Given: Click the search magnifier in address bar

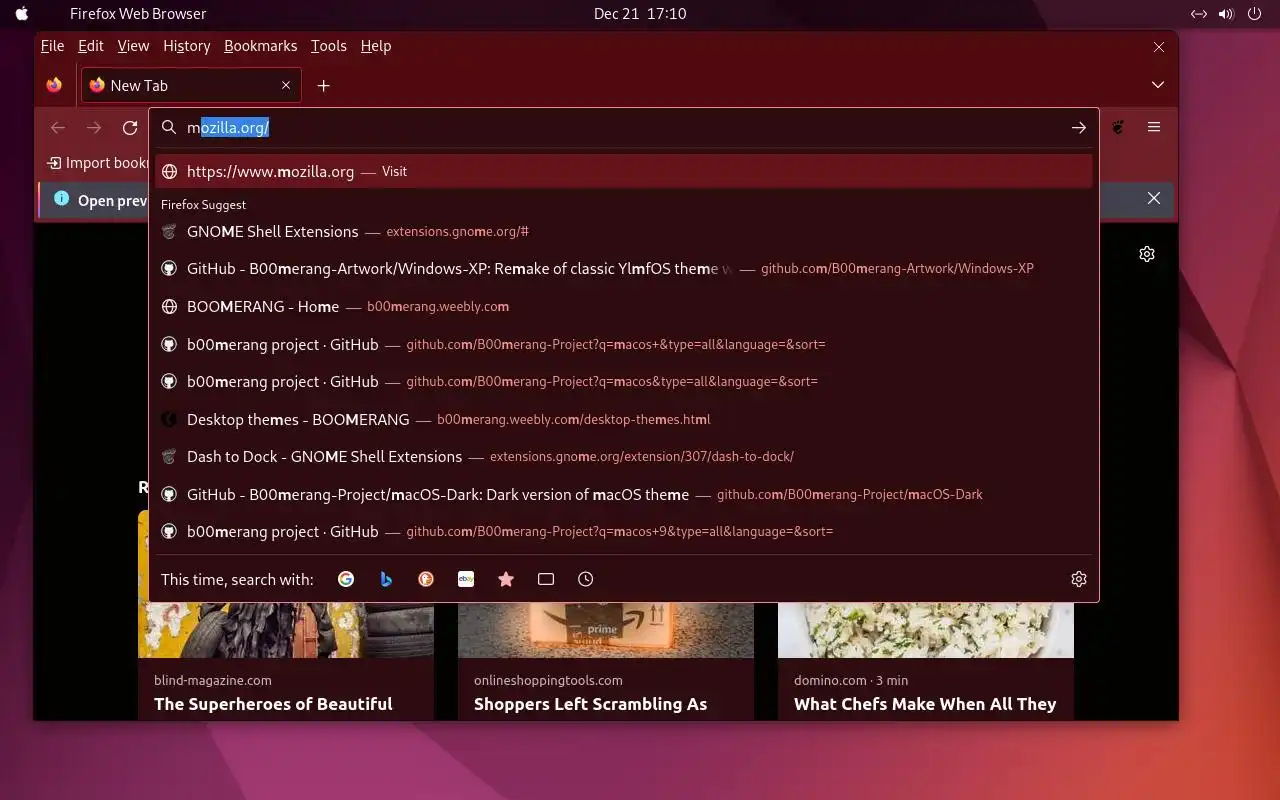Looking at the screenshot, I should (x=169, y=128).
